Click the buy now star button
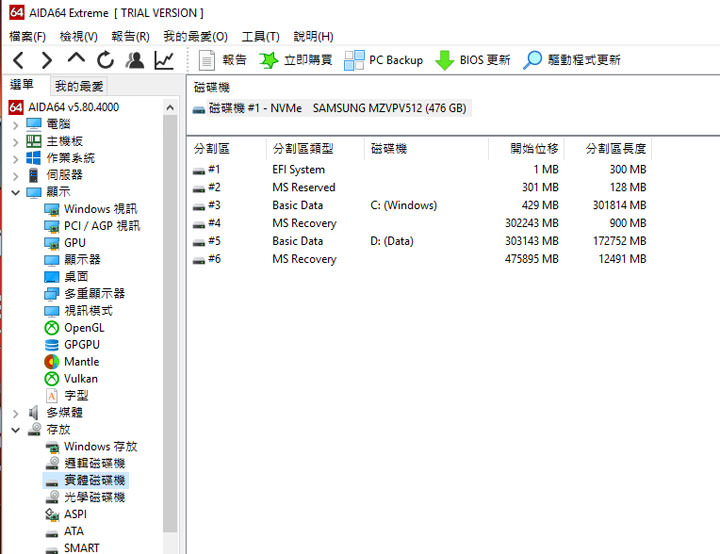Viewport: 720px width, 554px height. coord(296,60)
